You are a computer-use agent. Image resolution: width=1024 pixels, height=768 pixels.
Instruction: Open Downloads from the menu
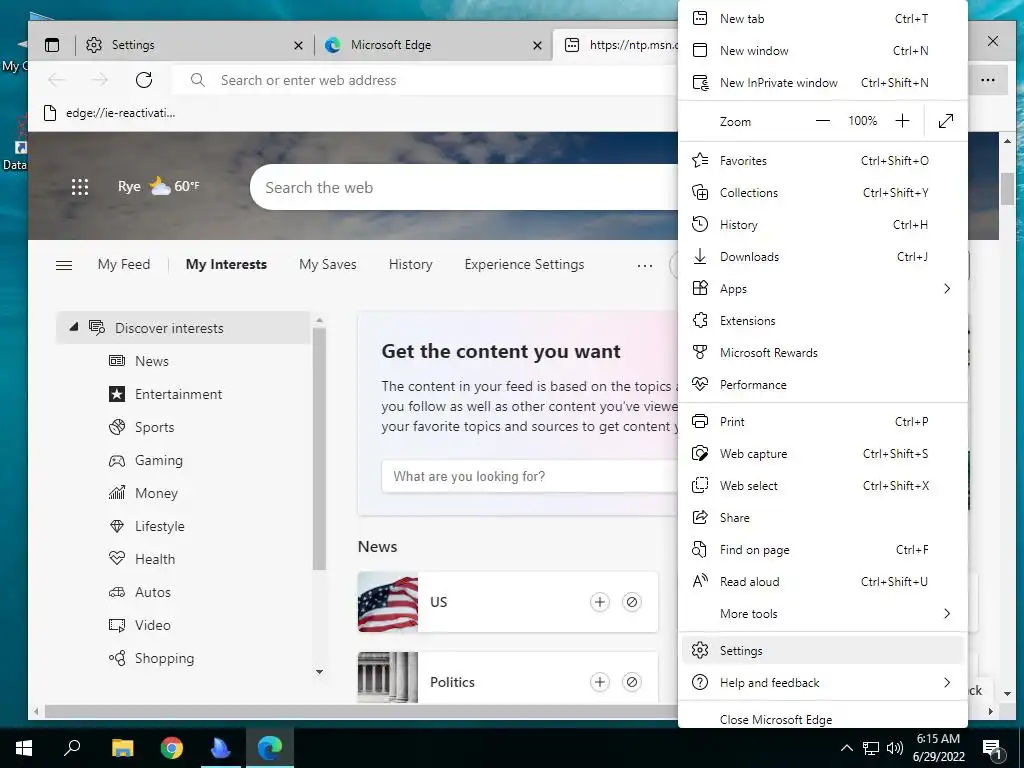823,257
